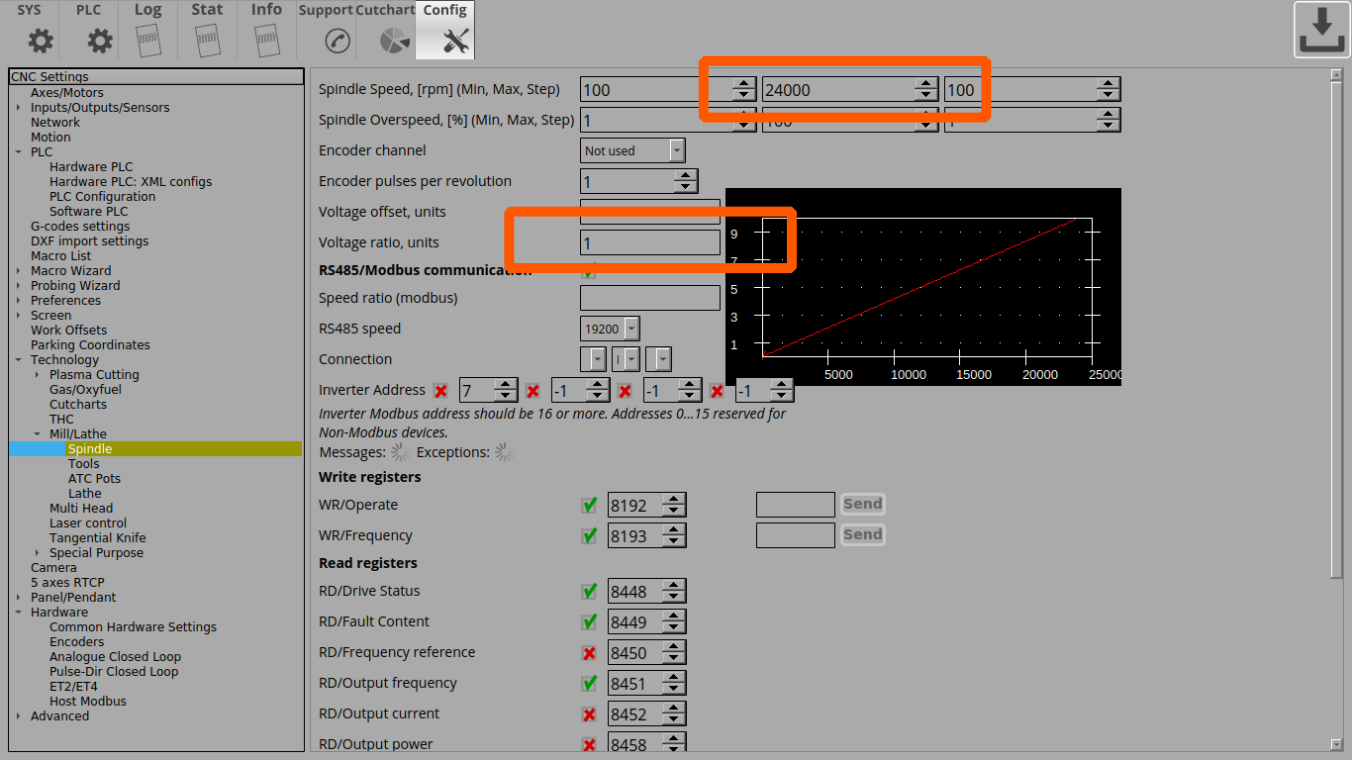The width and height of the screenshot is (1352, 760).
Task: Toggle the RD/Drive Status checkbox
Action: [x=589, y=592]
